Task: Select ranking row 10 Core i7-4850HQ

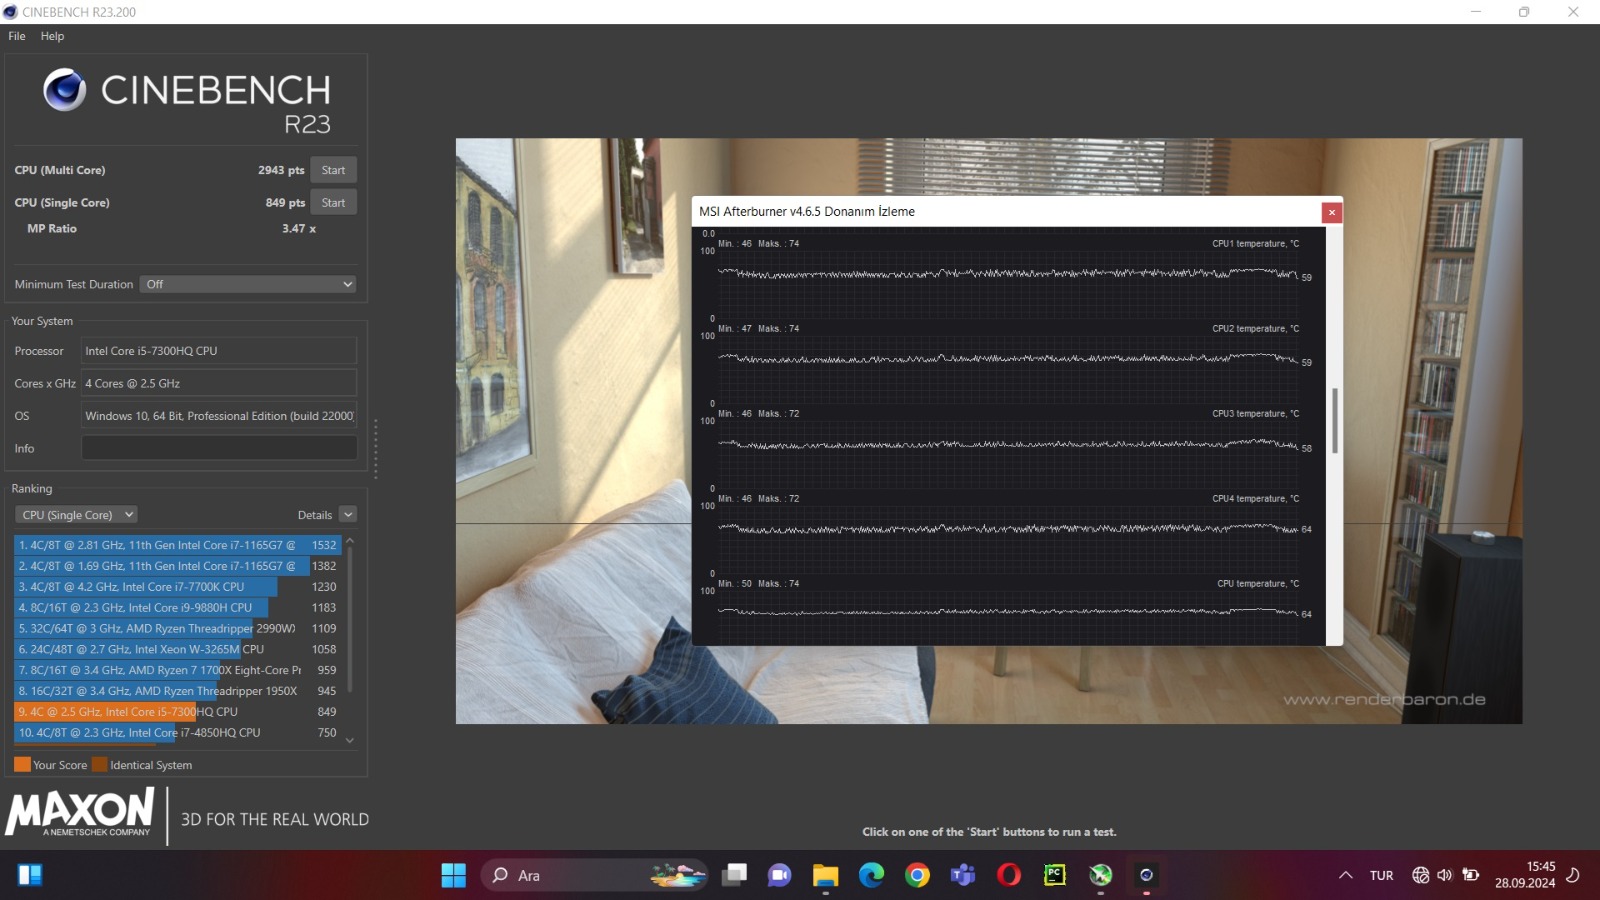Action: (x=178, y=733)
